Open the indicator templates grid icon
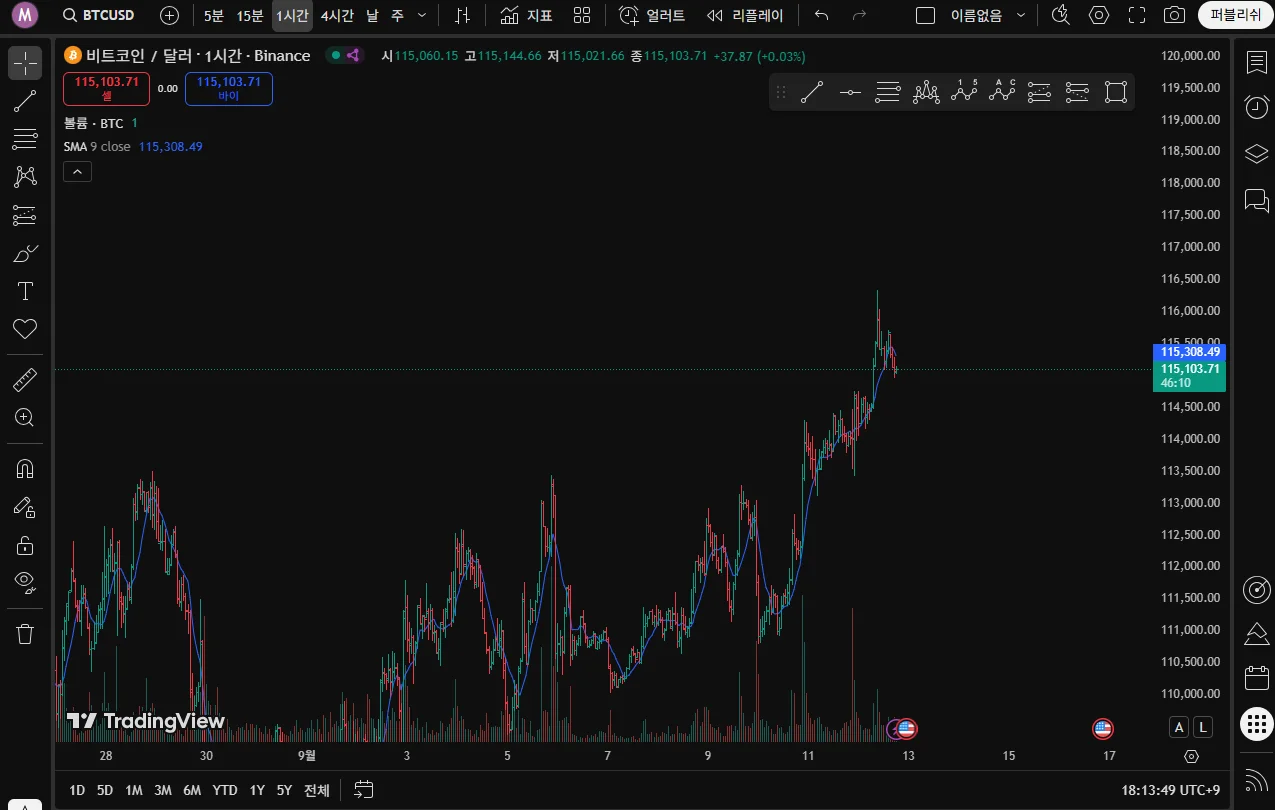The width and height of the screenshot is (1275, 810). tap(582, 15)
